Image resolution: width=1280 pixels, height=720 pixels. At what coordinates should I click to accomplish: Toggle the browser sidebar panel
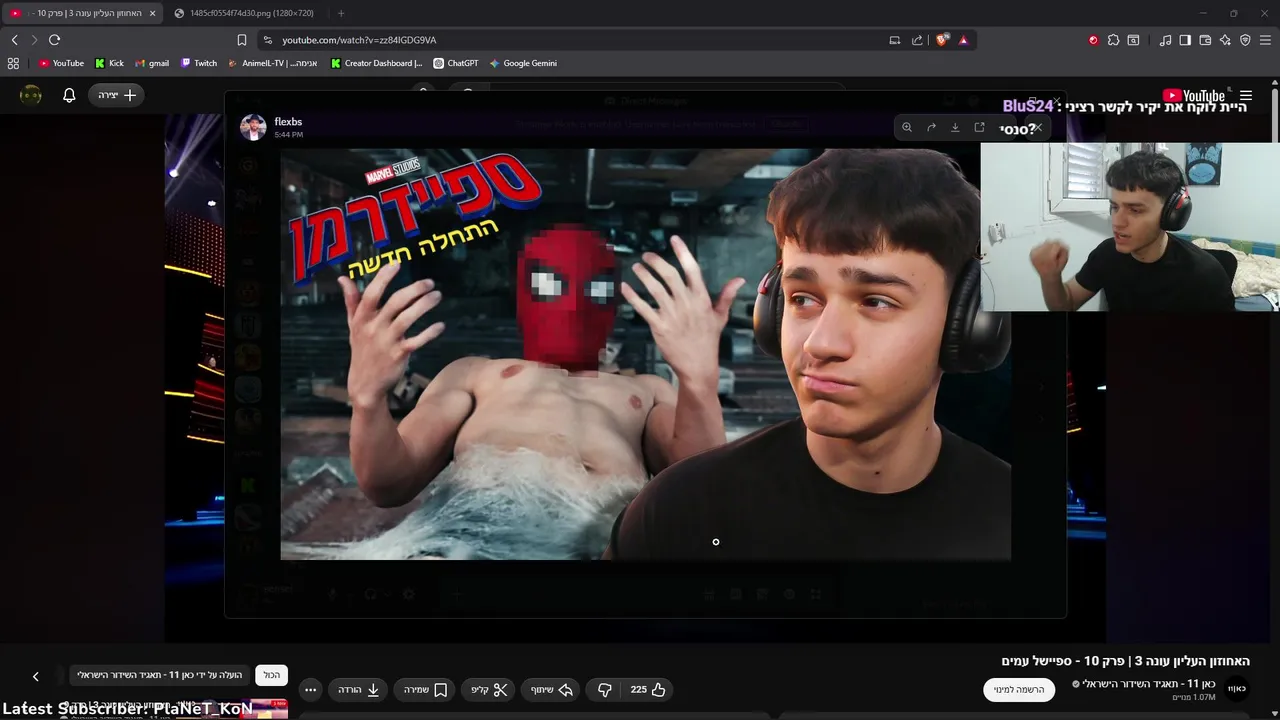click(x=1185, y=40)
